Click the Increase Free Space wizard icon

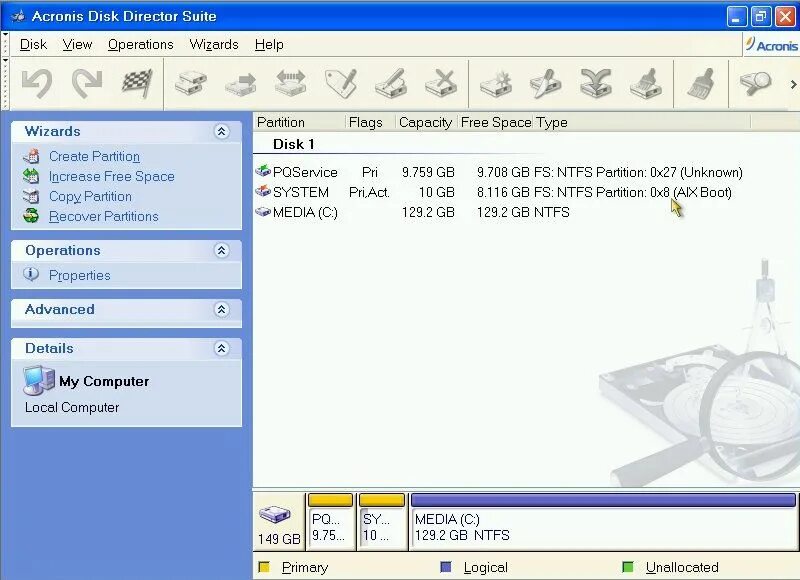pyautogui.click(x=31, y=176)
